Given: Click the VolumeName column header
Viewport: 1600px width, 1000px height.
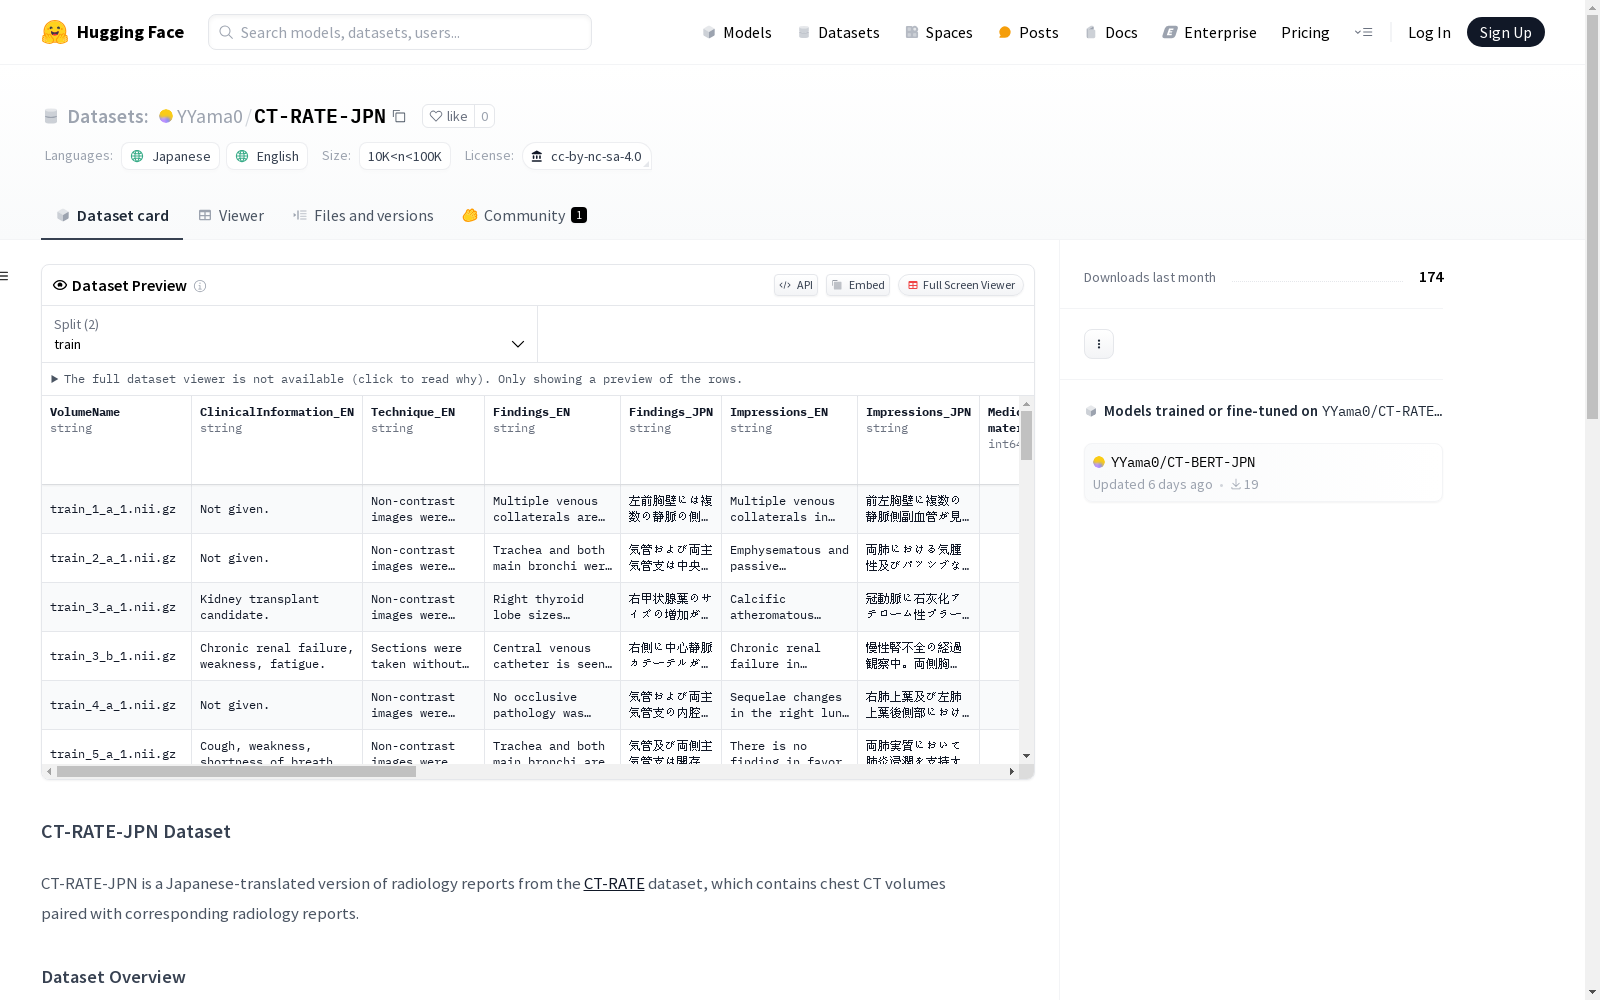Looking at the screenshot, I should click(x=116, y=440).
